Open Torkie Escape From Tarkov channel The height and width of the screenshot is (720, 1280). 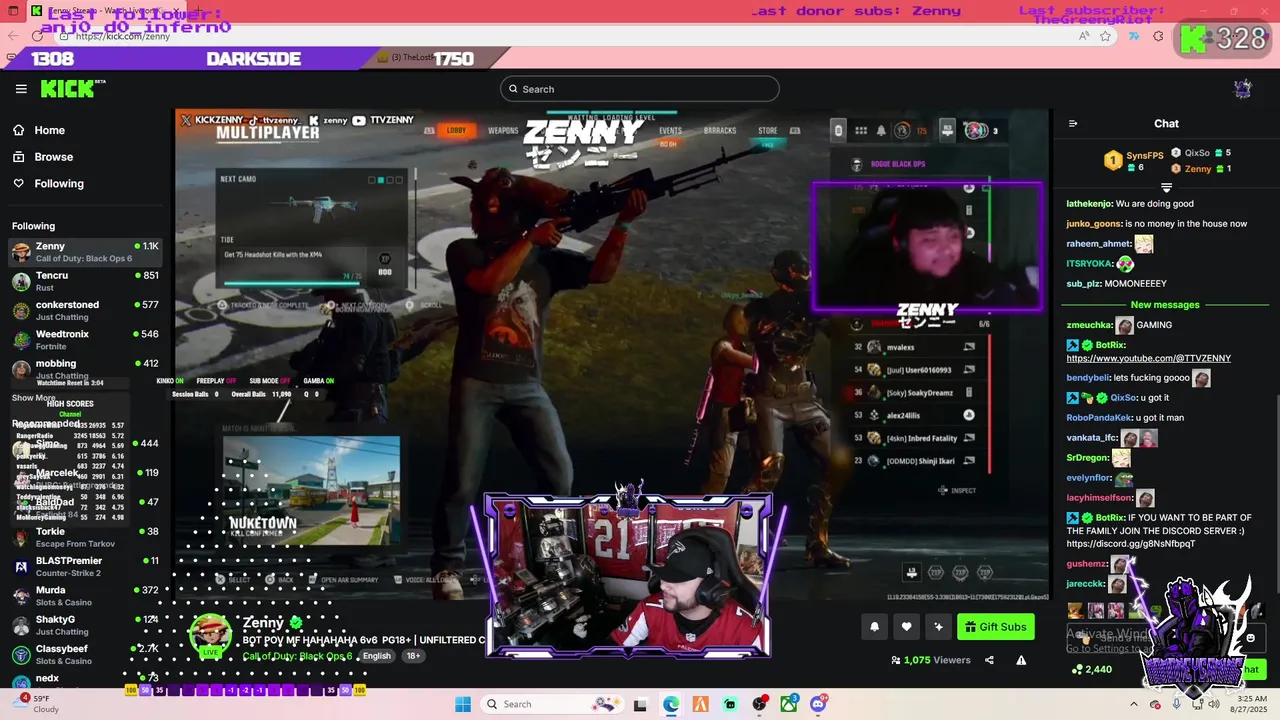coord(85,537)
